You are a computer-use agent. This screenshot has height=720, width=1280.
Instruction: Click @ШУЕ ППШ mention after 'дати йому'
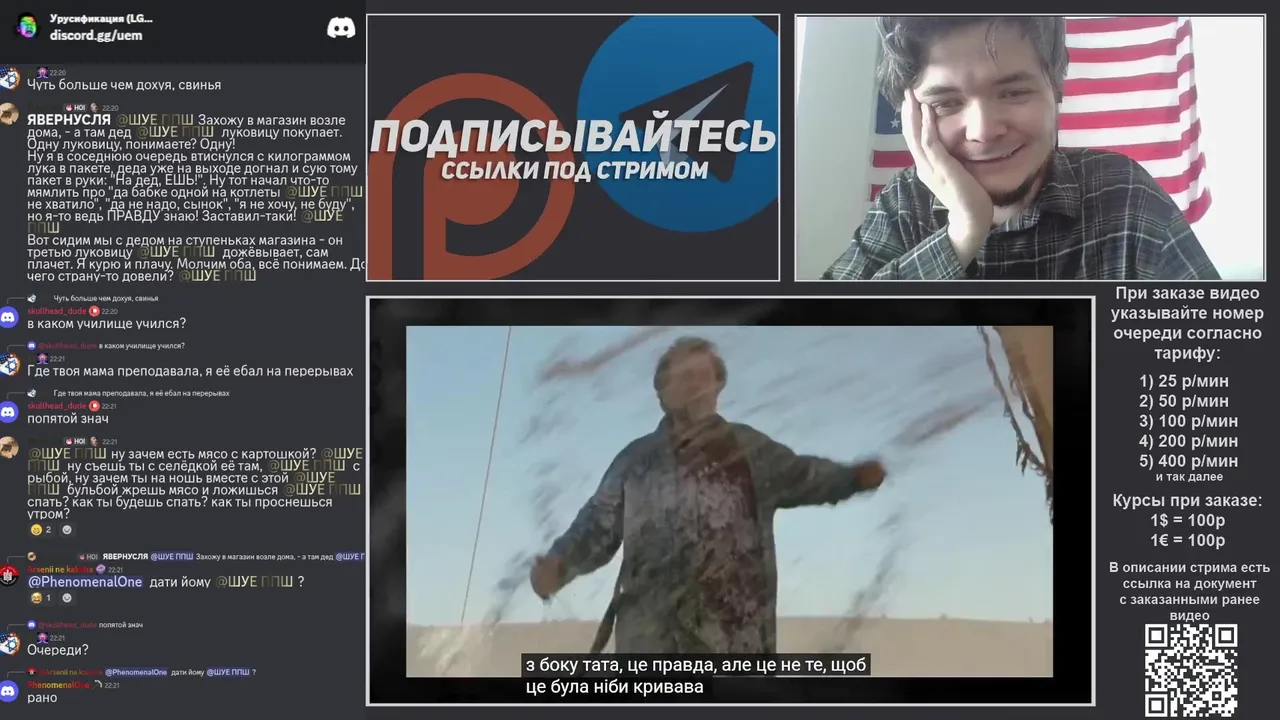coord(254,582)
